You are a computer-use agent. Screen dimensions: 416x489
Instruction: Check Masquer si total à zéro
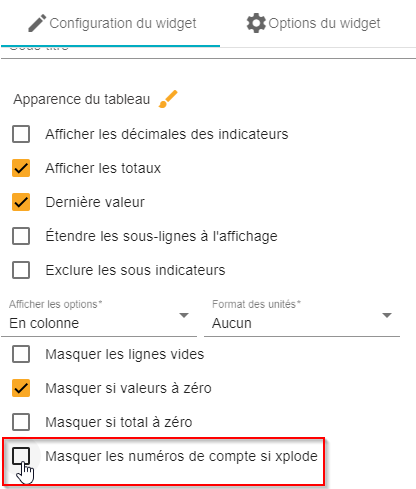coord(21,422)
